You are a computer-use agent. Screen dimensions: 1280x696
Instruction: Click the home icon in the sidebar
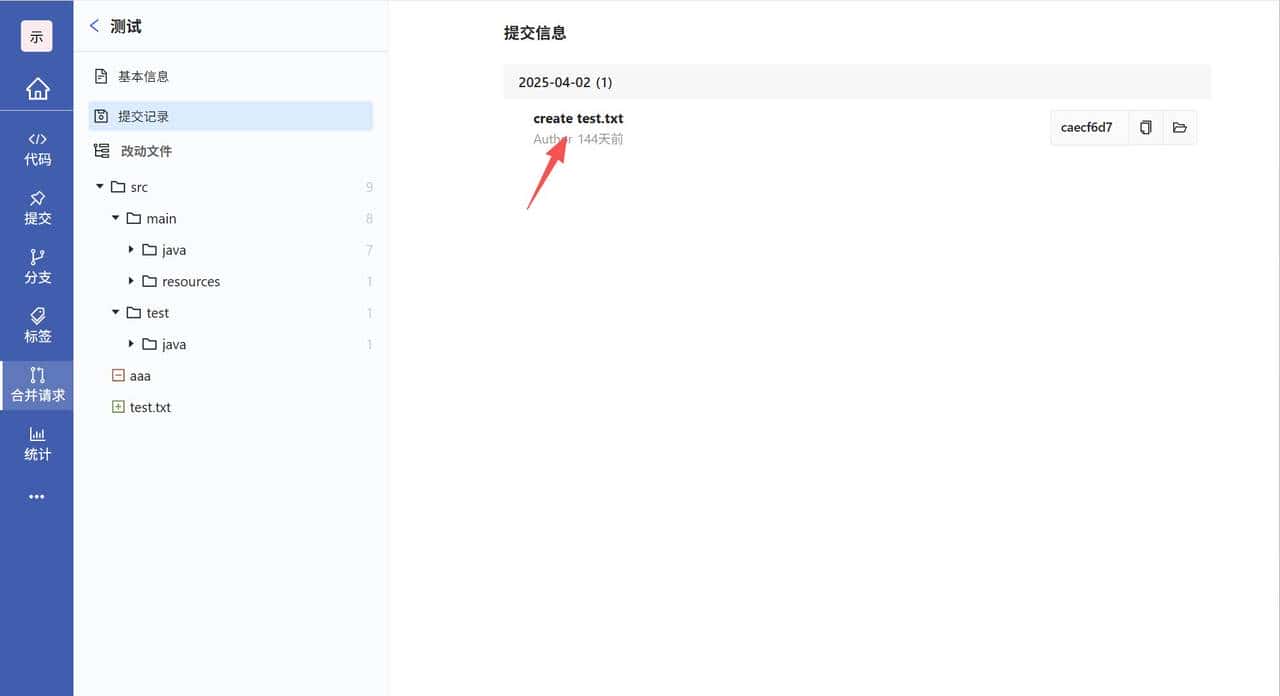pyautogui.click(x=37, y=88)
